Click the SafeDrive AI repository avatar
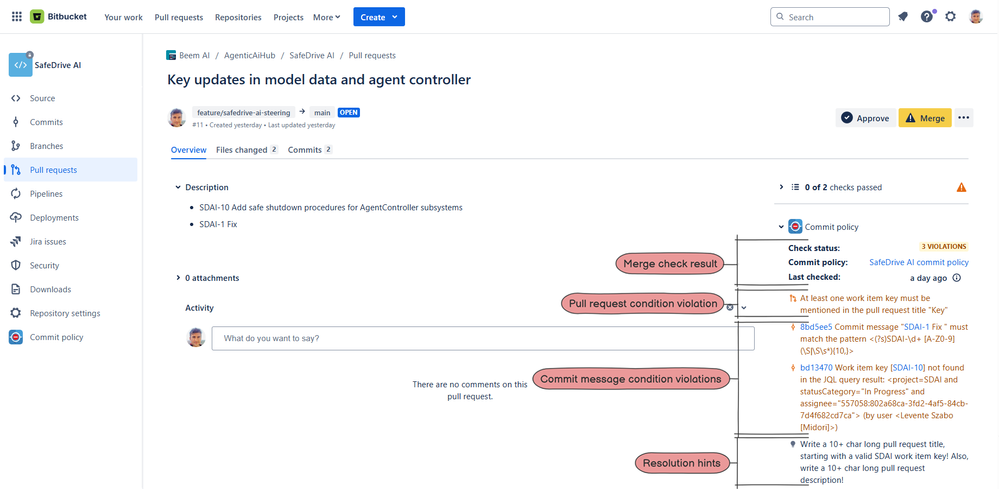This screenshot has width=999, height=489. coord(20,65)
